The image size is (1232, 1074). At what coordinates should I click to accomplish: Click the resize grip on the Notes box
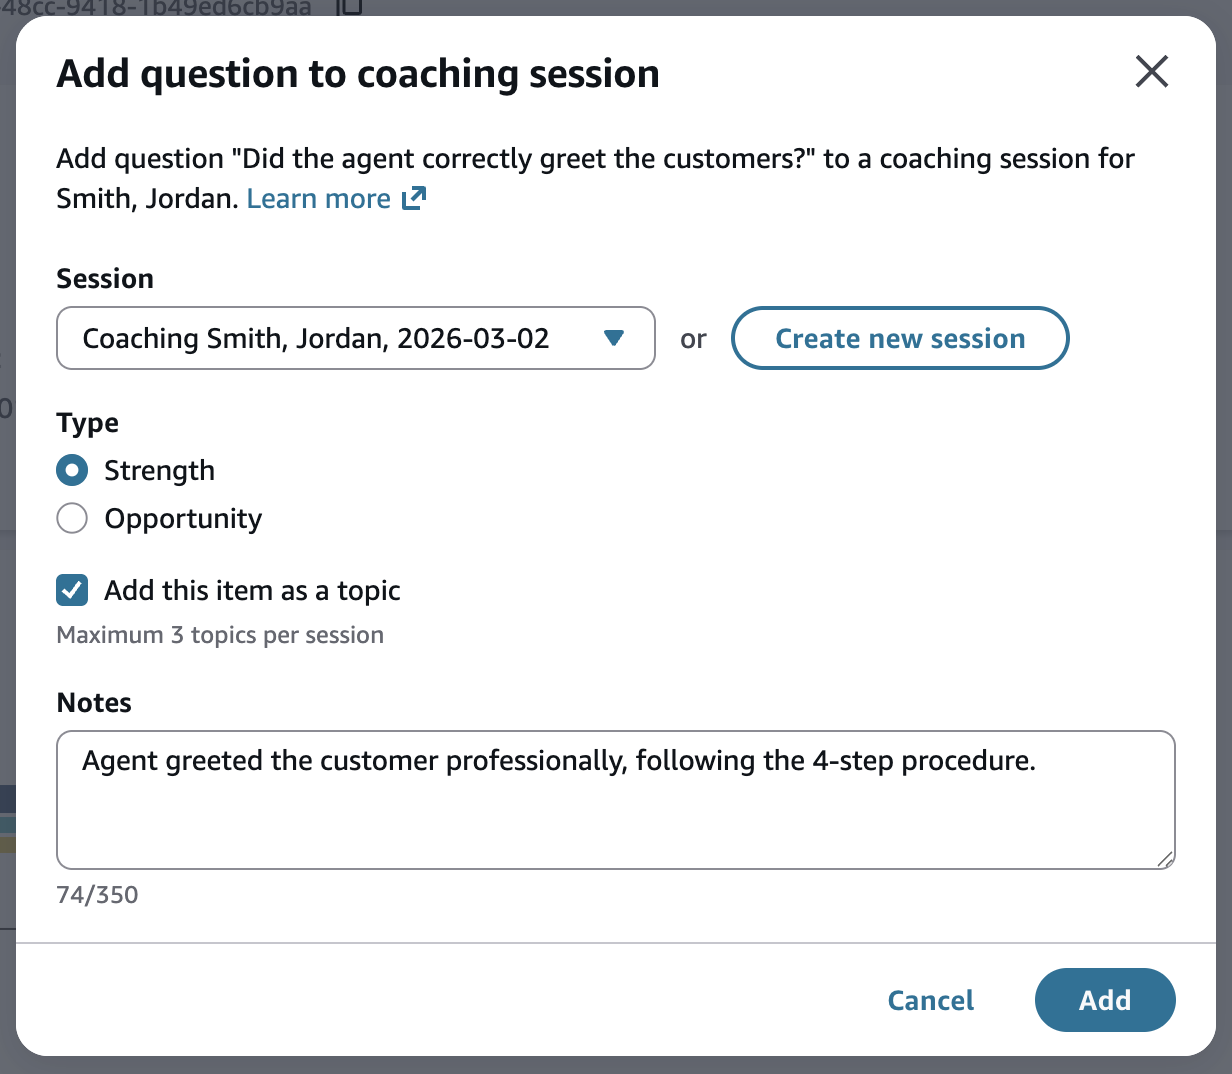(x=1166, y=858)
